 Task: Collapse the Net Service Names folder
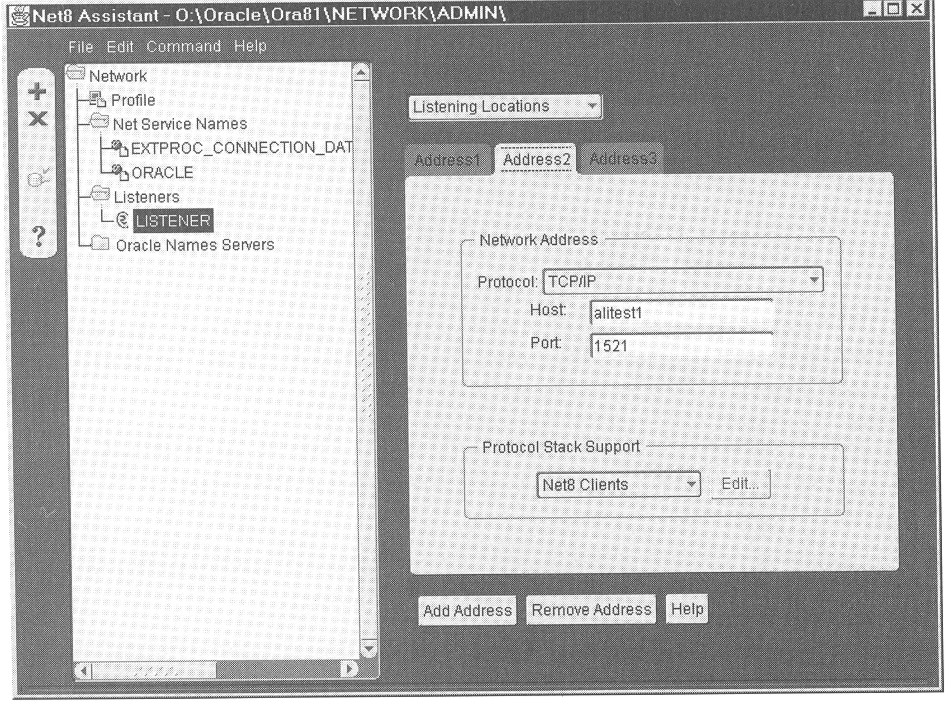98,123
